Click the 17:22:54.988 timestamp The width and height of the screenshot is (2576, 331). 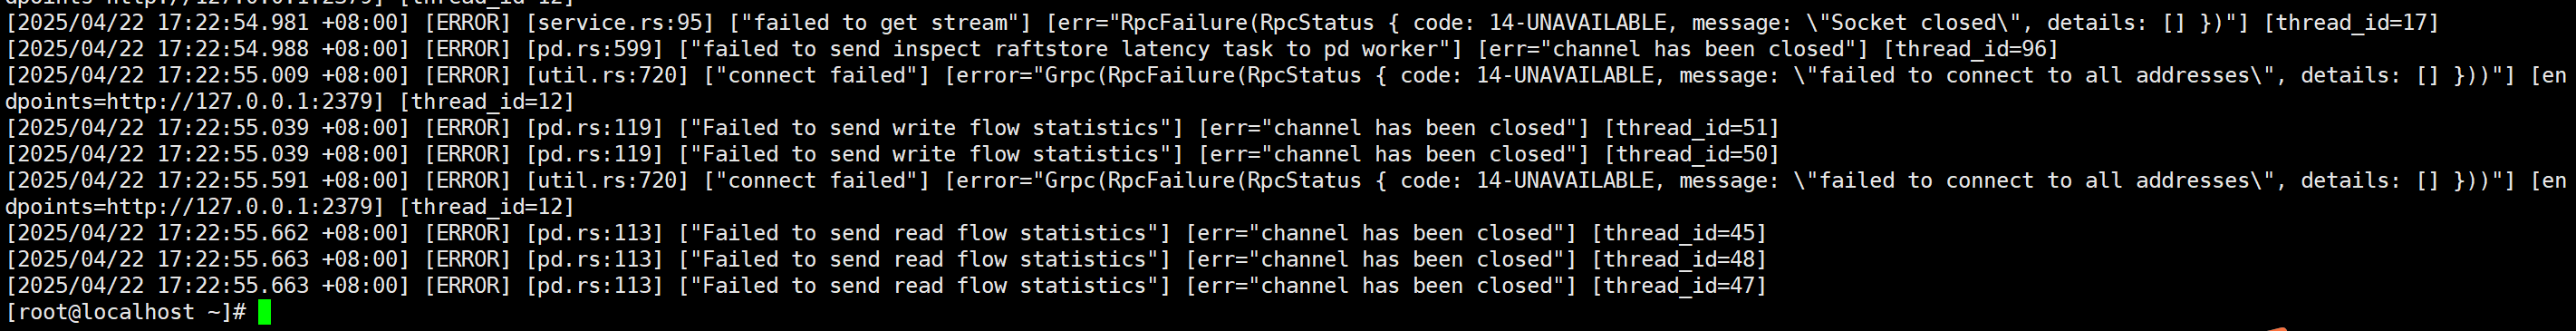(233, 49)
